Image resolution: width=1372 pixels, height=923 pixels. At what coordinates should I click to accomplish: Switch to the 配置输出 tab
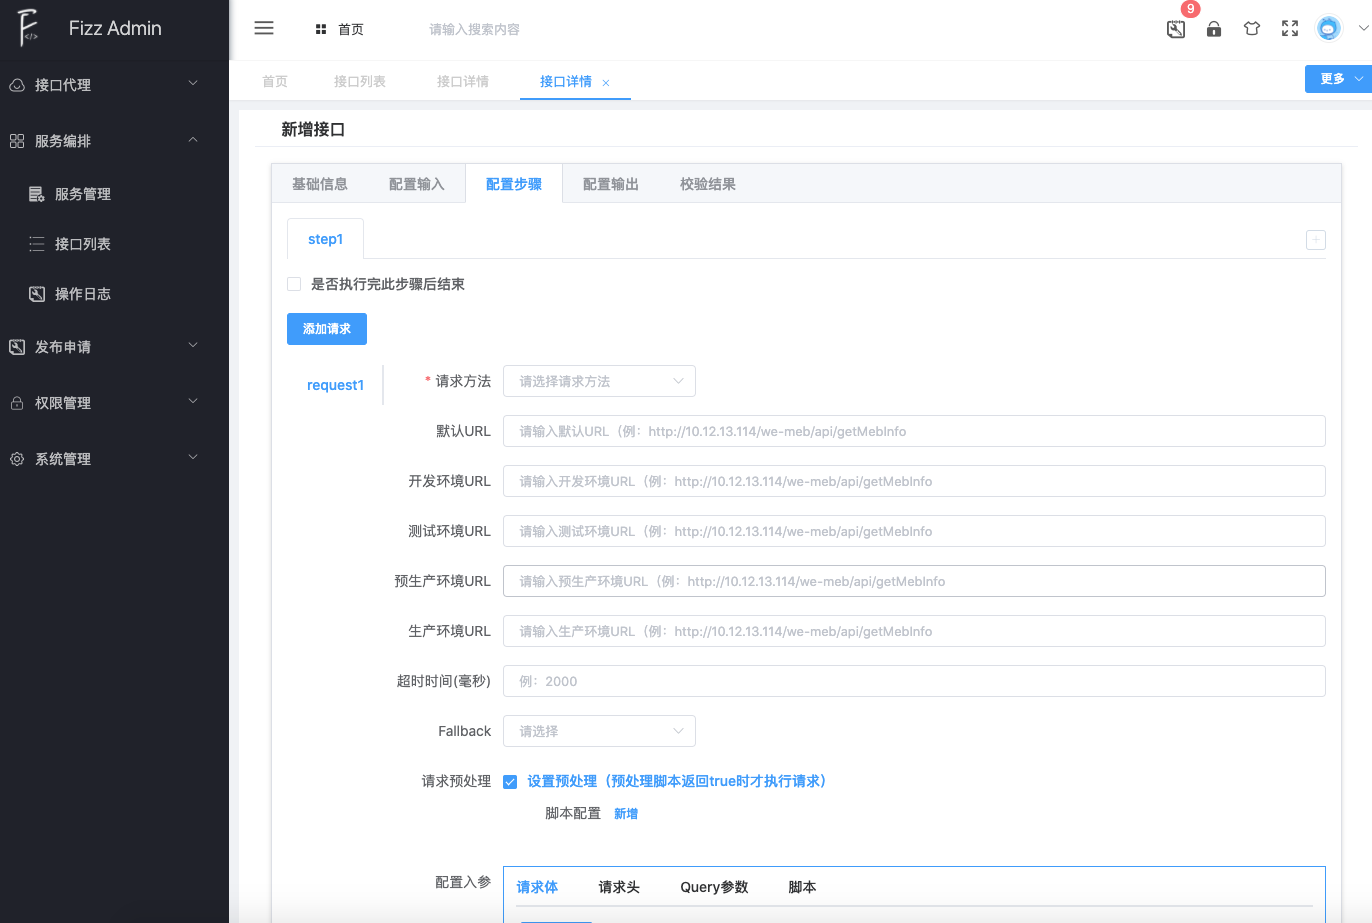click(610, 184)
